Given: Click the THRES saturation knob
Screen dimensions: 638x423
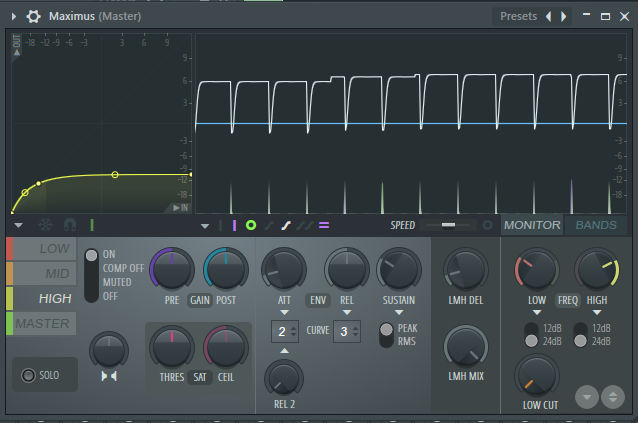Looking at the screenshot, I should coord(172,347).
